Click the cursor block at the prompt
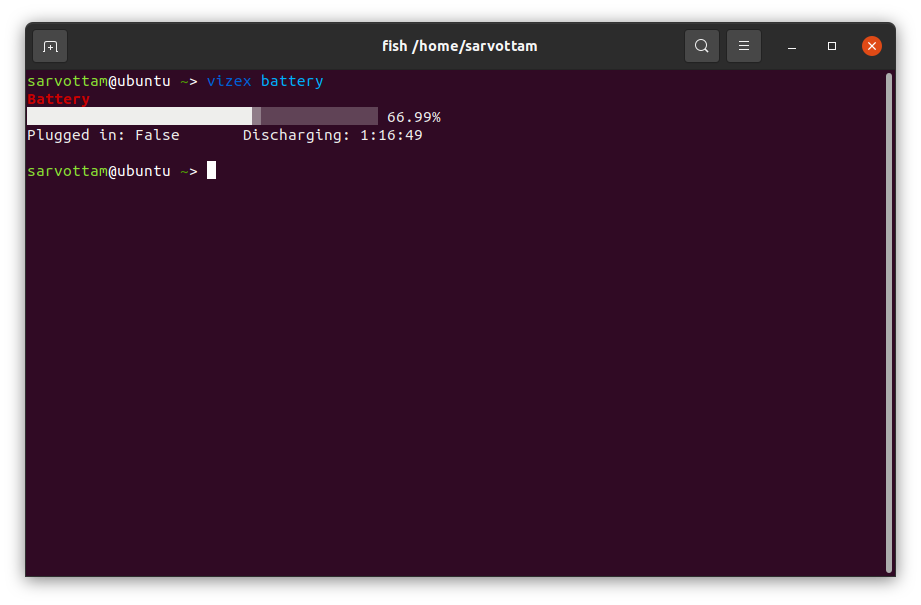The height and width of the screenshot is (605, 921). point(211,170)
